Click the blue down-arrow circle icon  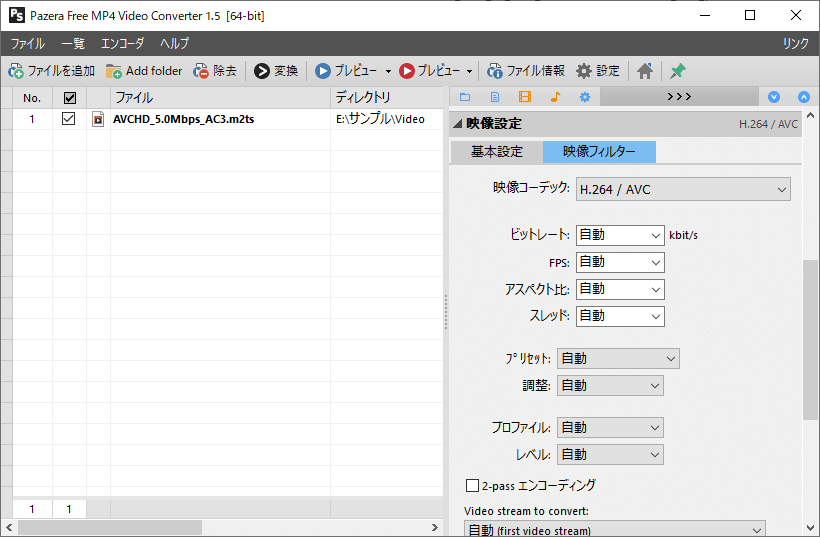774,97
